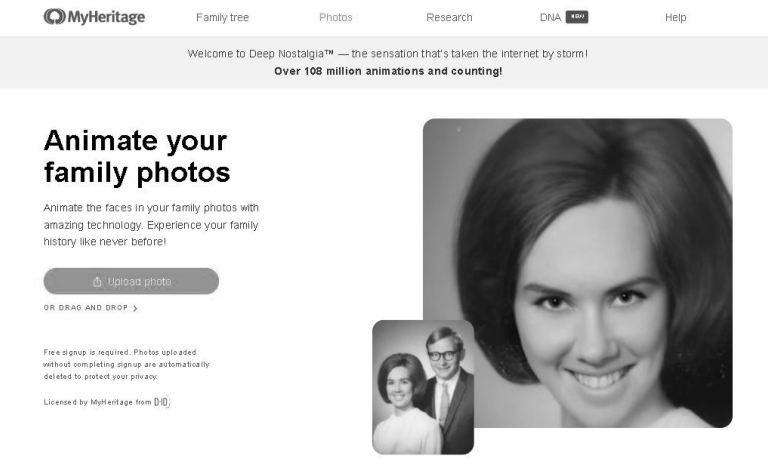Screen dimensions: 768x474
Task: Open the DNA menu
Action: point(550,18)
